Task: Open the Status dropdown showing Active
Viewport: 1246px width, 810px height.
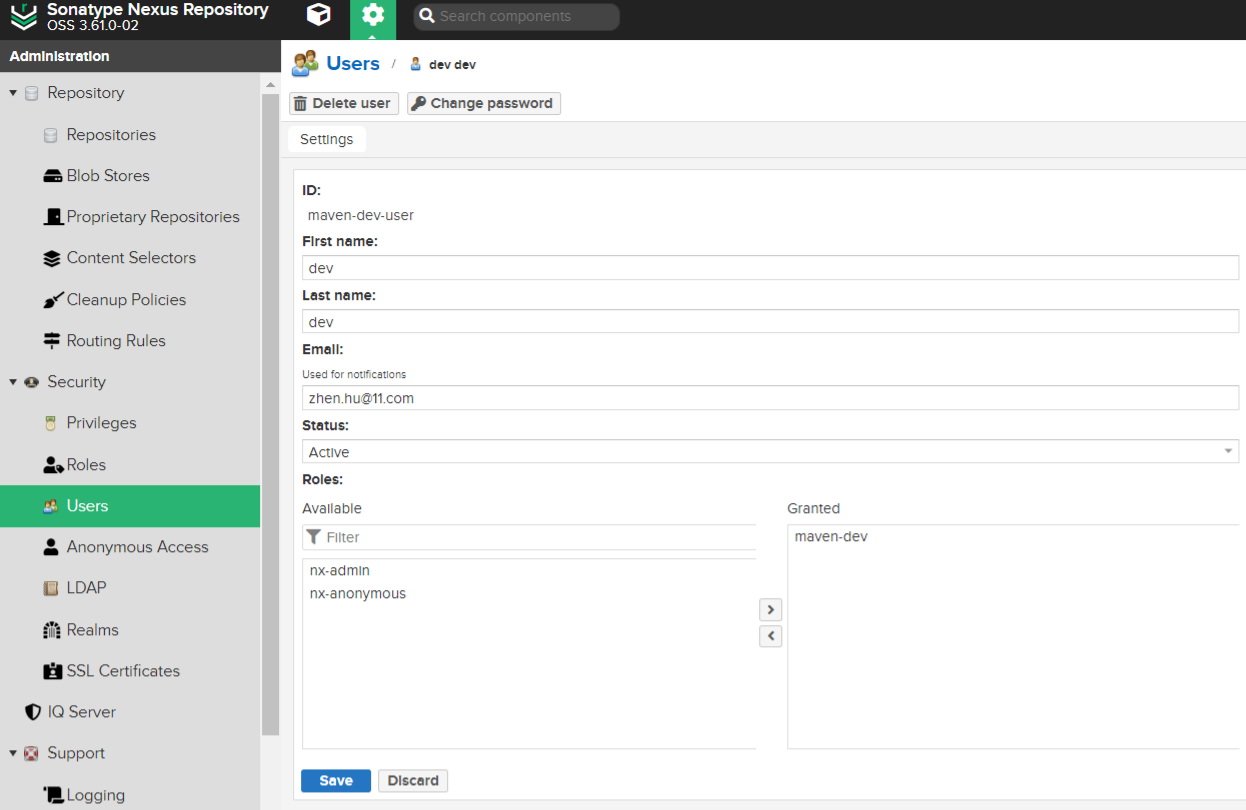Action: click(769, 452)
